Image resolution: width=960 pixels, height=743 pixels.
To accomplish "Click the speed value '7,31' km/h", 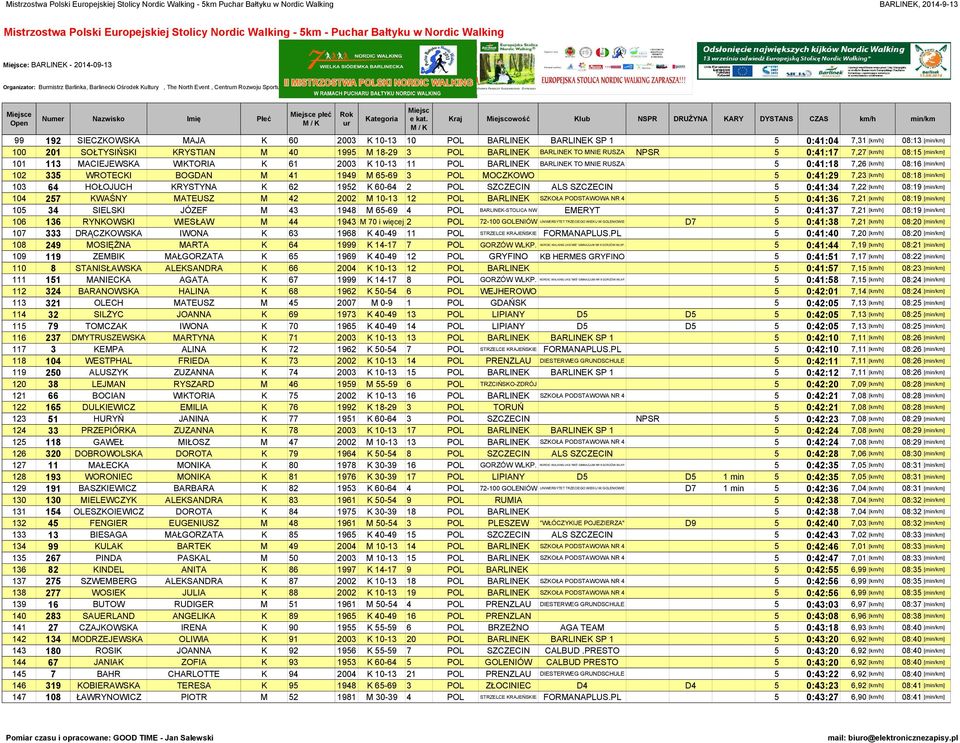I will [858, 141].
